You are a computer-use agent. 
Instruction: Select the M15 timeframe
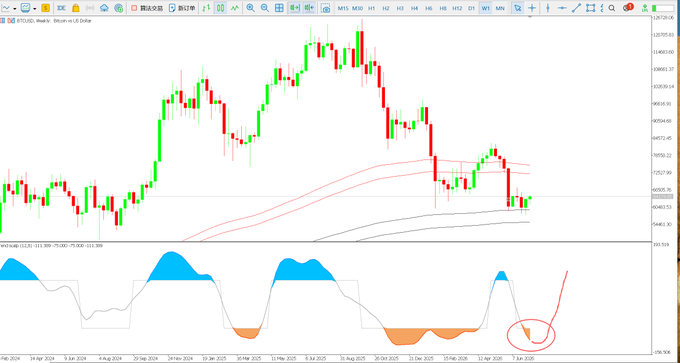click(x=343, y=8)
